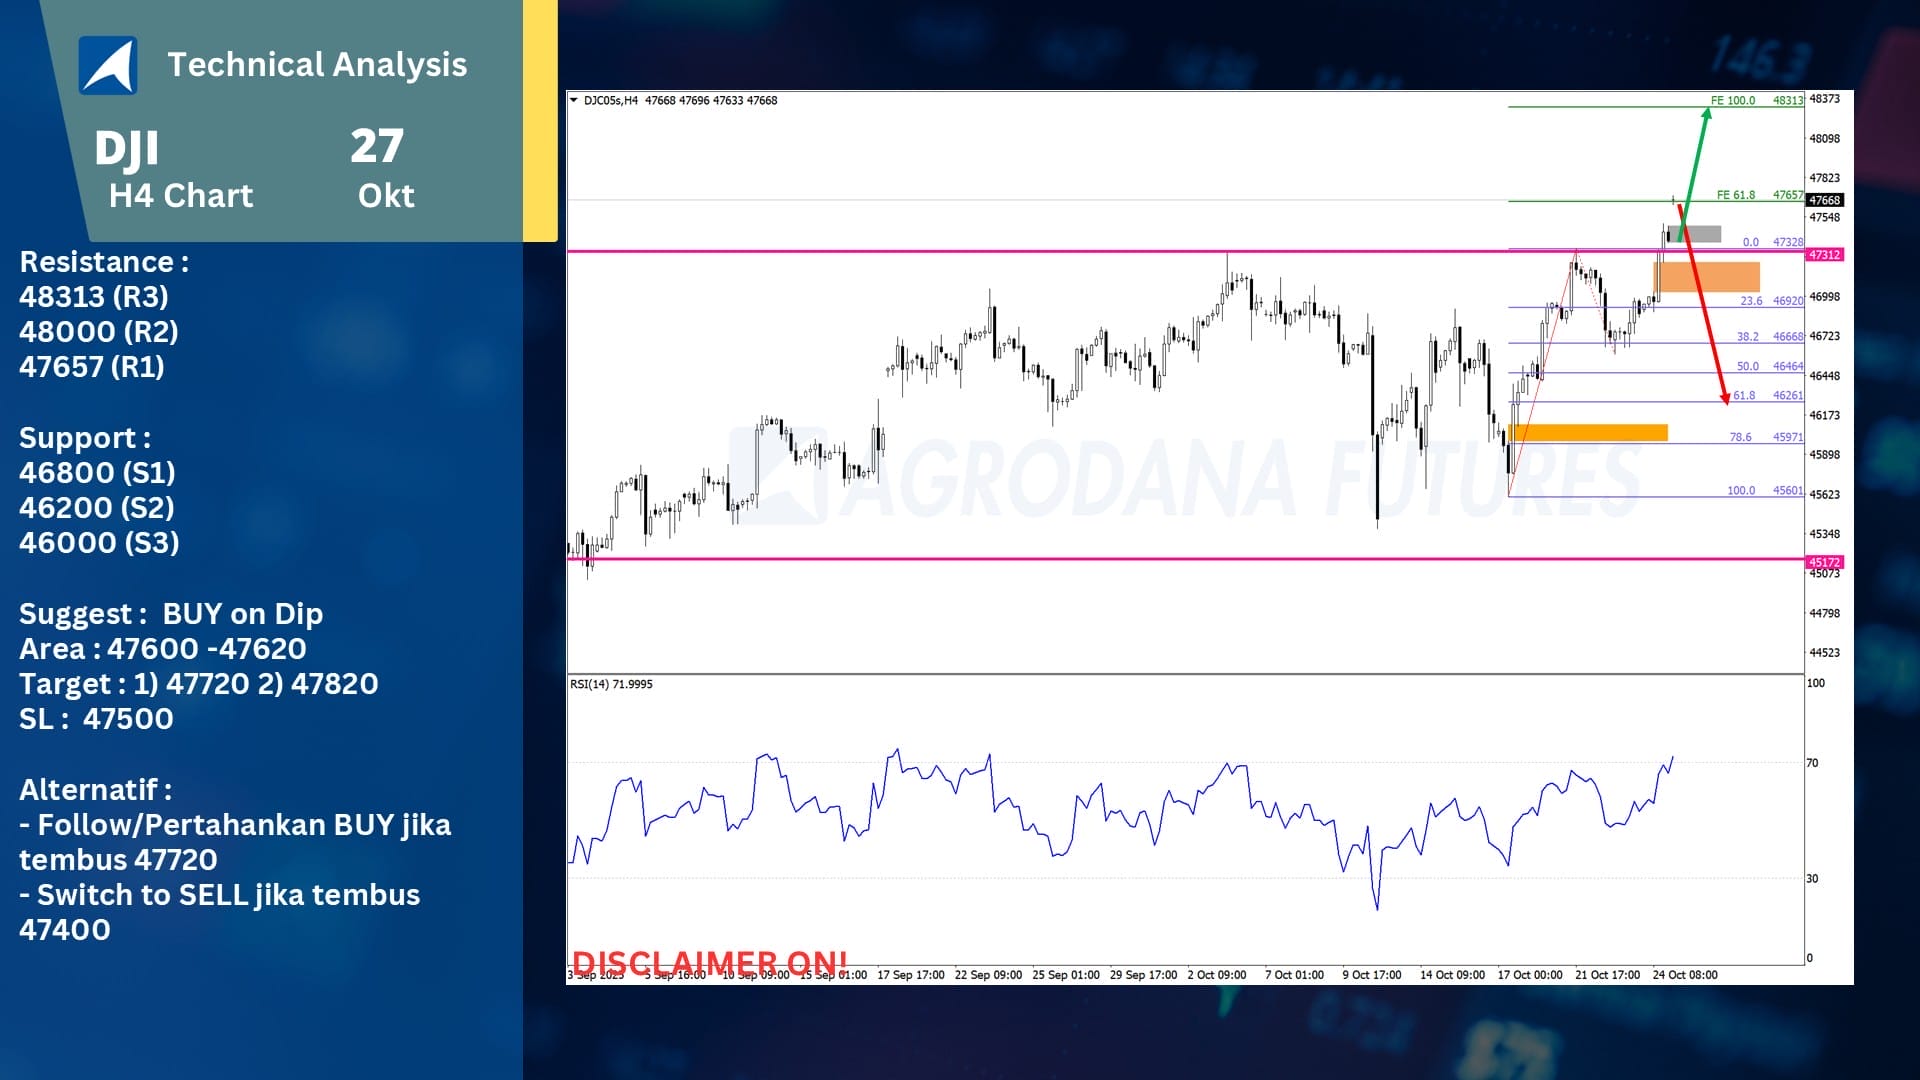Viewport: 1920px width, 1080px height.
Task: Click the magenta 45172 price tag
Action: click(1825, 562)
